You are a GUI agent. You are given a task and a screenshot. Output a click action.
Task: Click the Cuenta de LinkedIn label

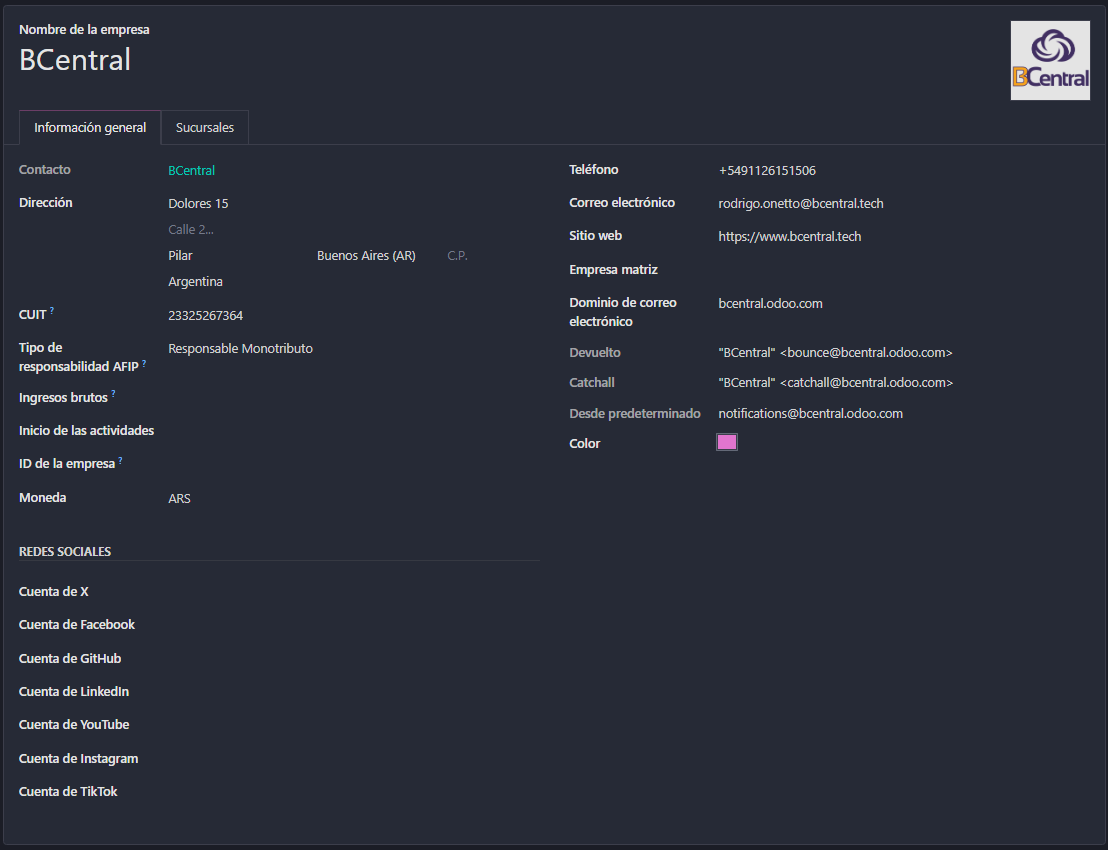pyautogui.click(x=74, y=692)
